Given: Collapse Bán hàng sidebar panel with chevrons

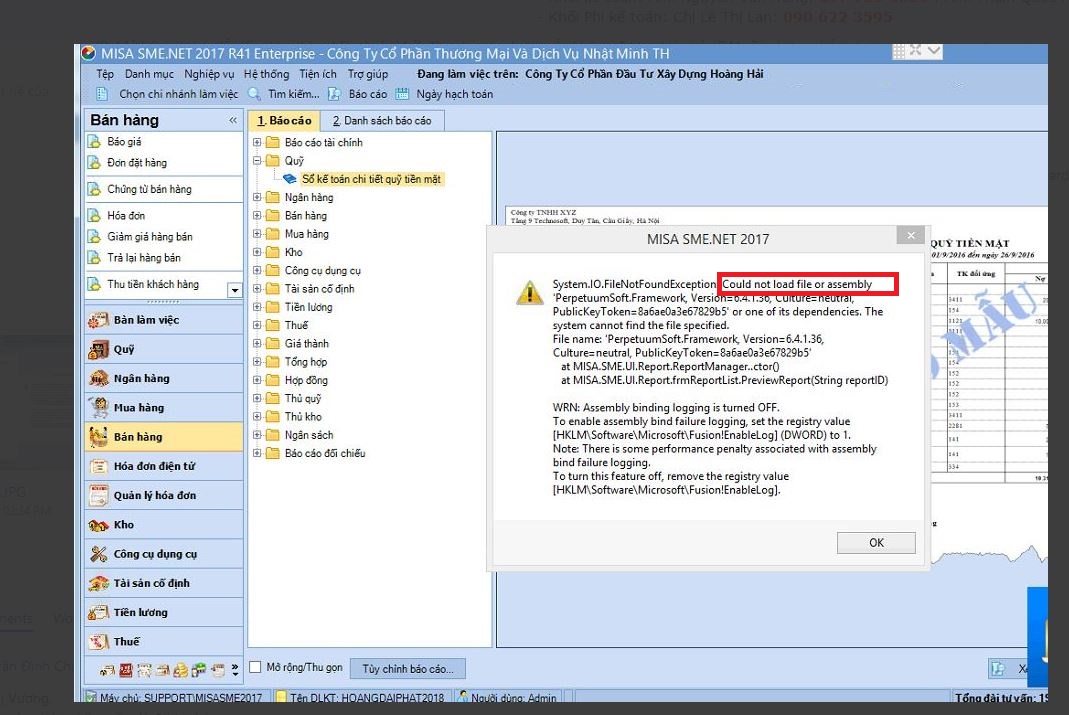Looking at the screenshot, I should pos(233,120).
